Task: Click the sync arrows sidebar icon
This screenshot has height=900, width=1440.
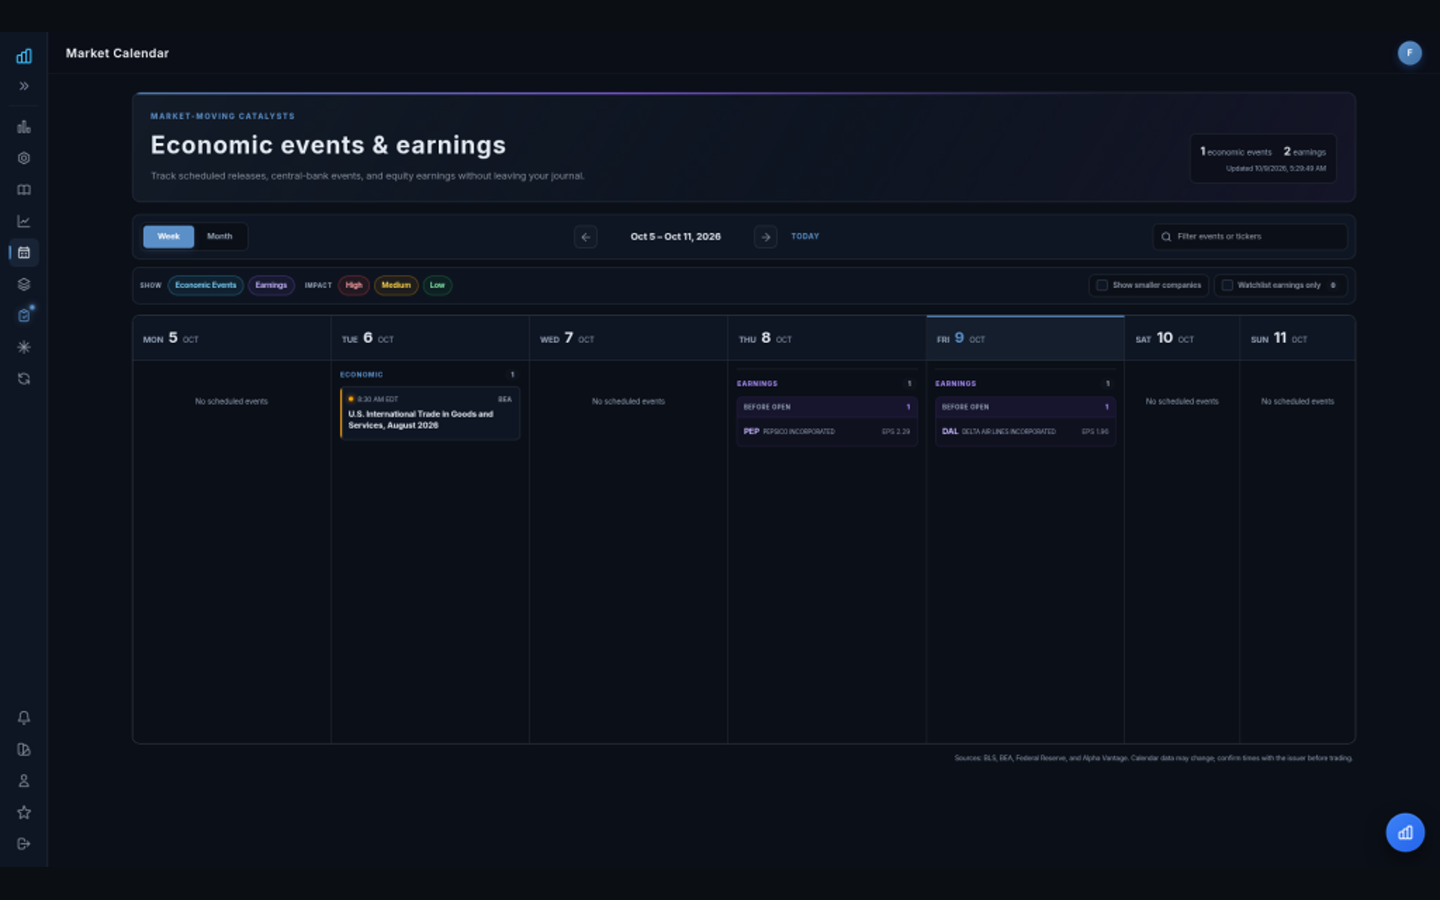Action: point(24,379)
